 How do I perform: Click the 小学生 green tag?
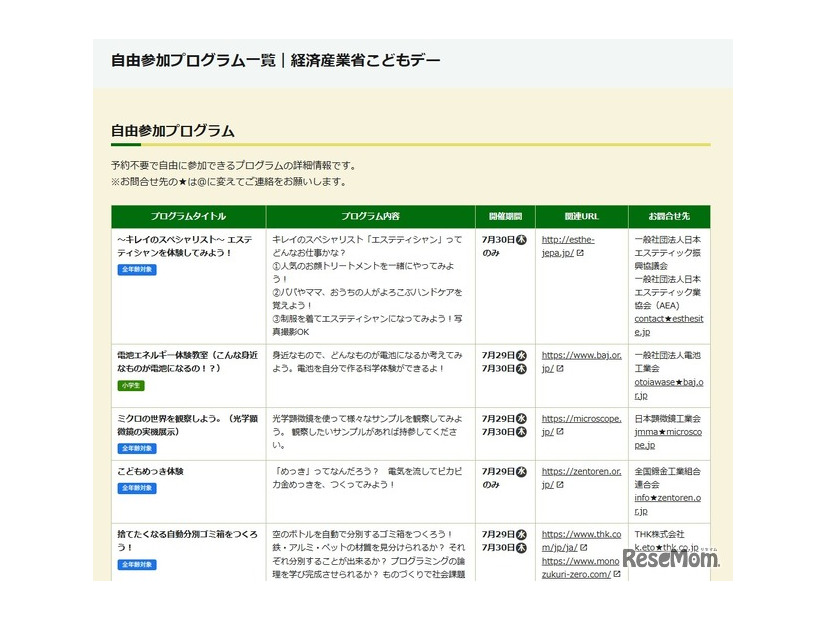click(131, 386)
